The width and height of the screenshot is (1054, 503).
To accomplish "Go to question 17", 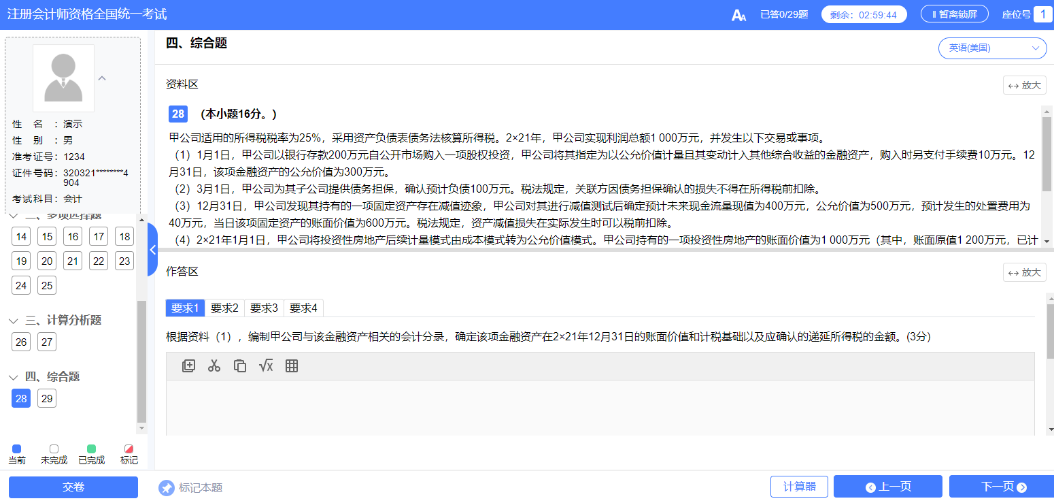I will [x=98, y=236].
